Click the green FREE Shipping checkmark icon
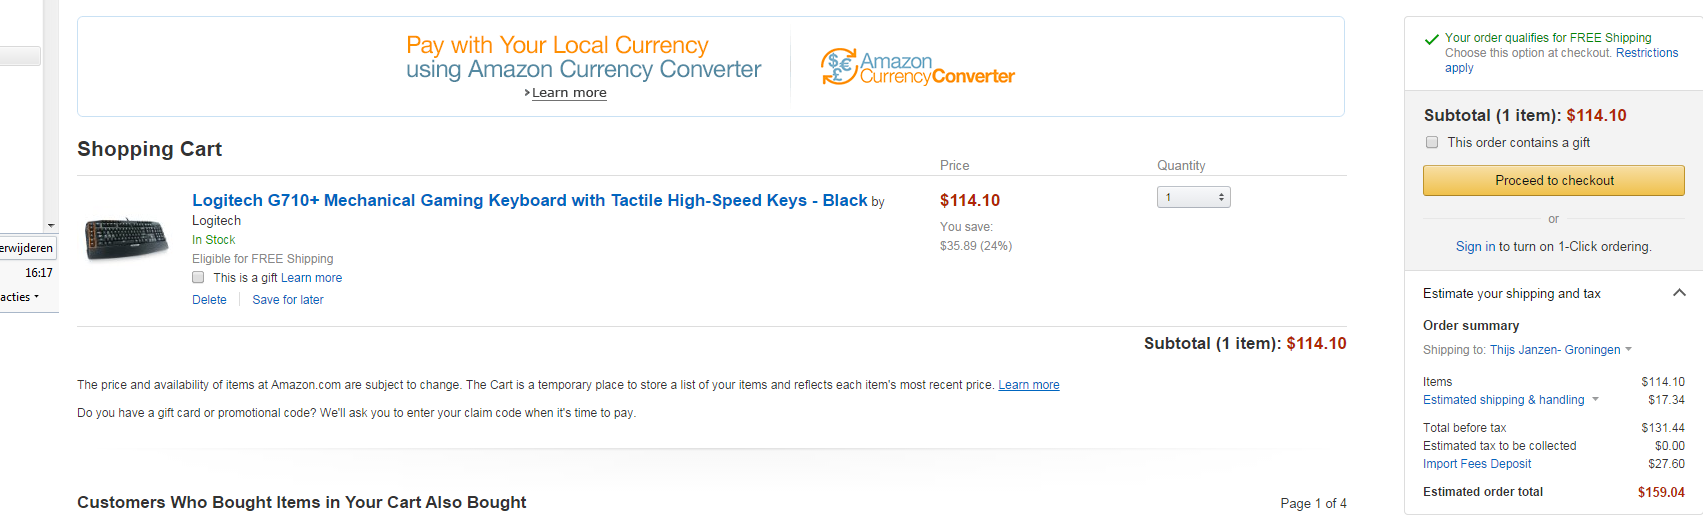Screen dimensions: 1703x522 coord(1431,40)
